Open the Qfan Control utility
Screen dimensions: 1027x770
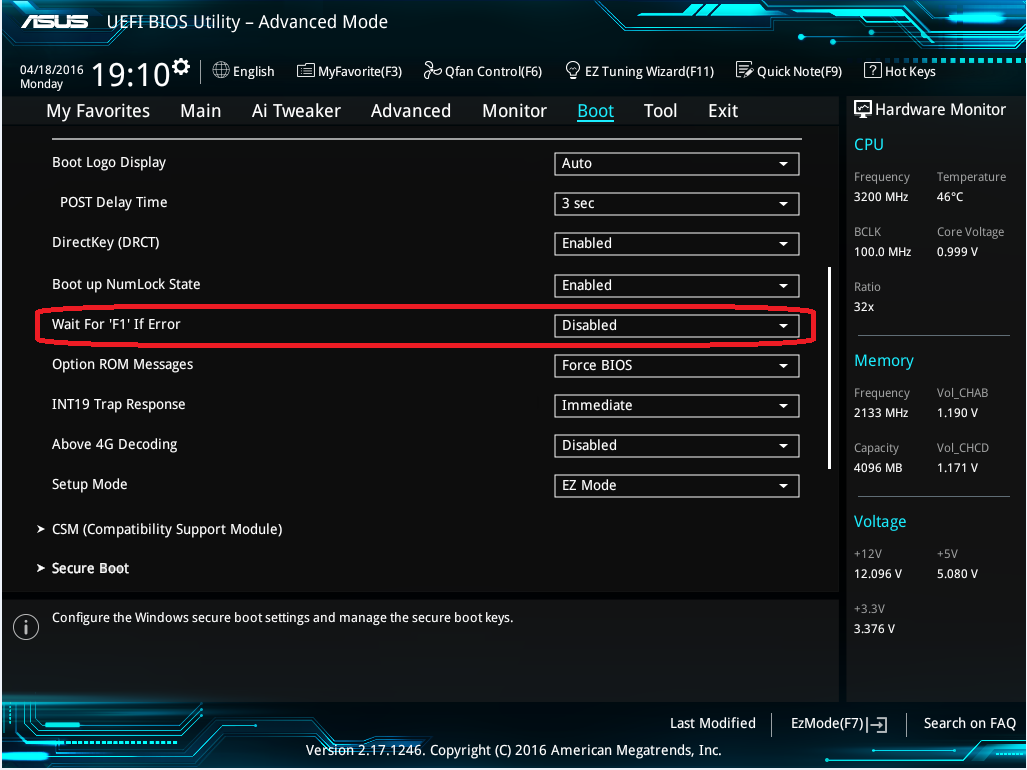point(483,70)
